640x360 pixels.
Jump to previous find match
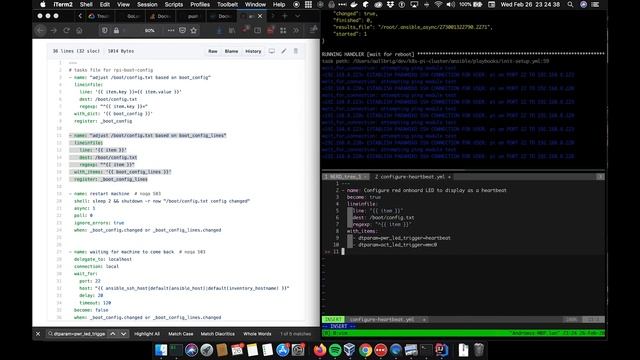tap(113, 334)
